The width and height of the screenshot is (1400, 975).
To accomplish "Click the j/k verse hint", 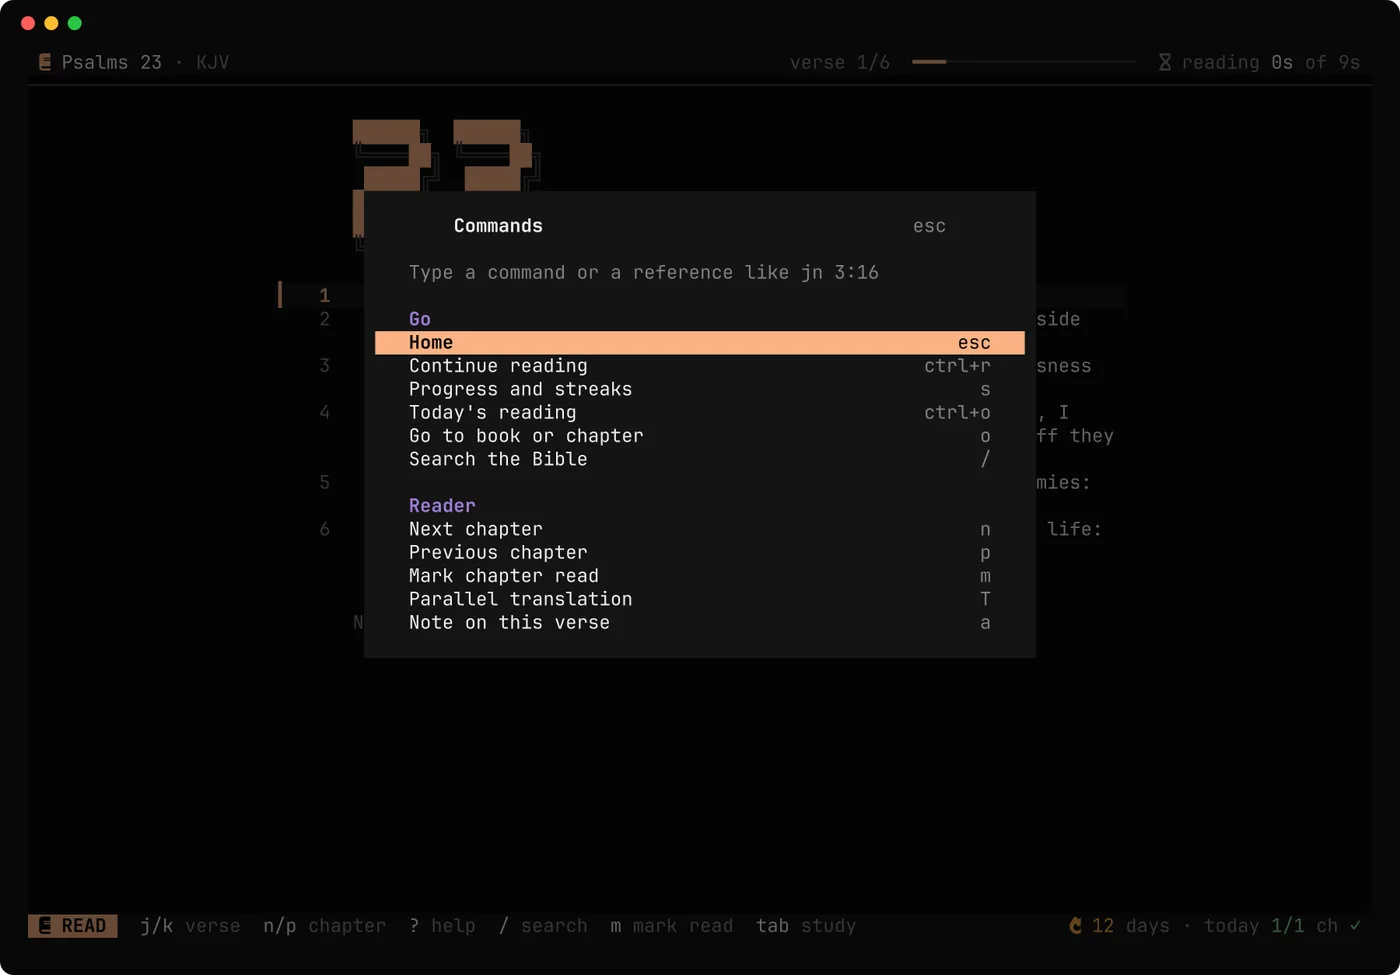I will [190, 926].
